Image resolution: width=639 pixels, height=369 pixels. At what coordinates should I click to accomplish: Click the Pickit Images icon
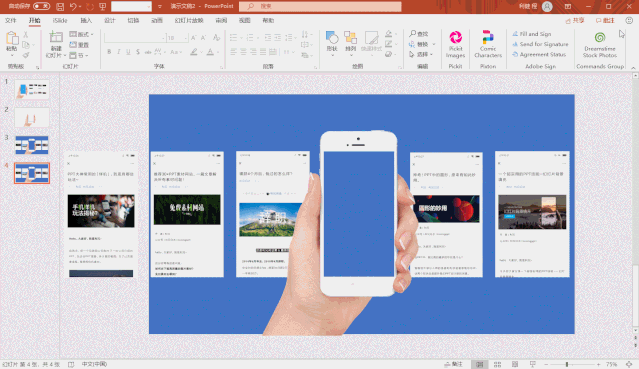pos(455,38)
